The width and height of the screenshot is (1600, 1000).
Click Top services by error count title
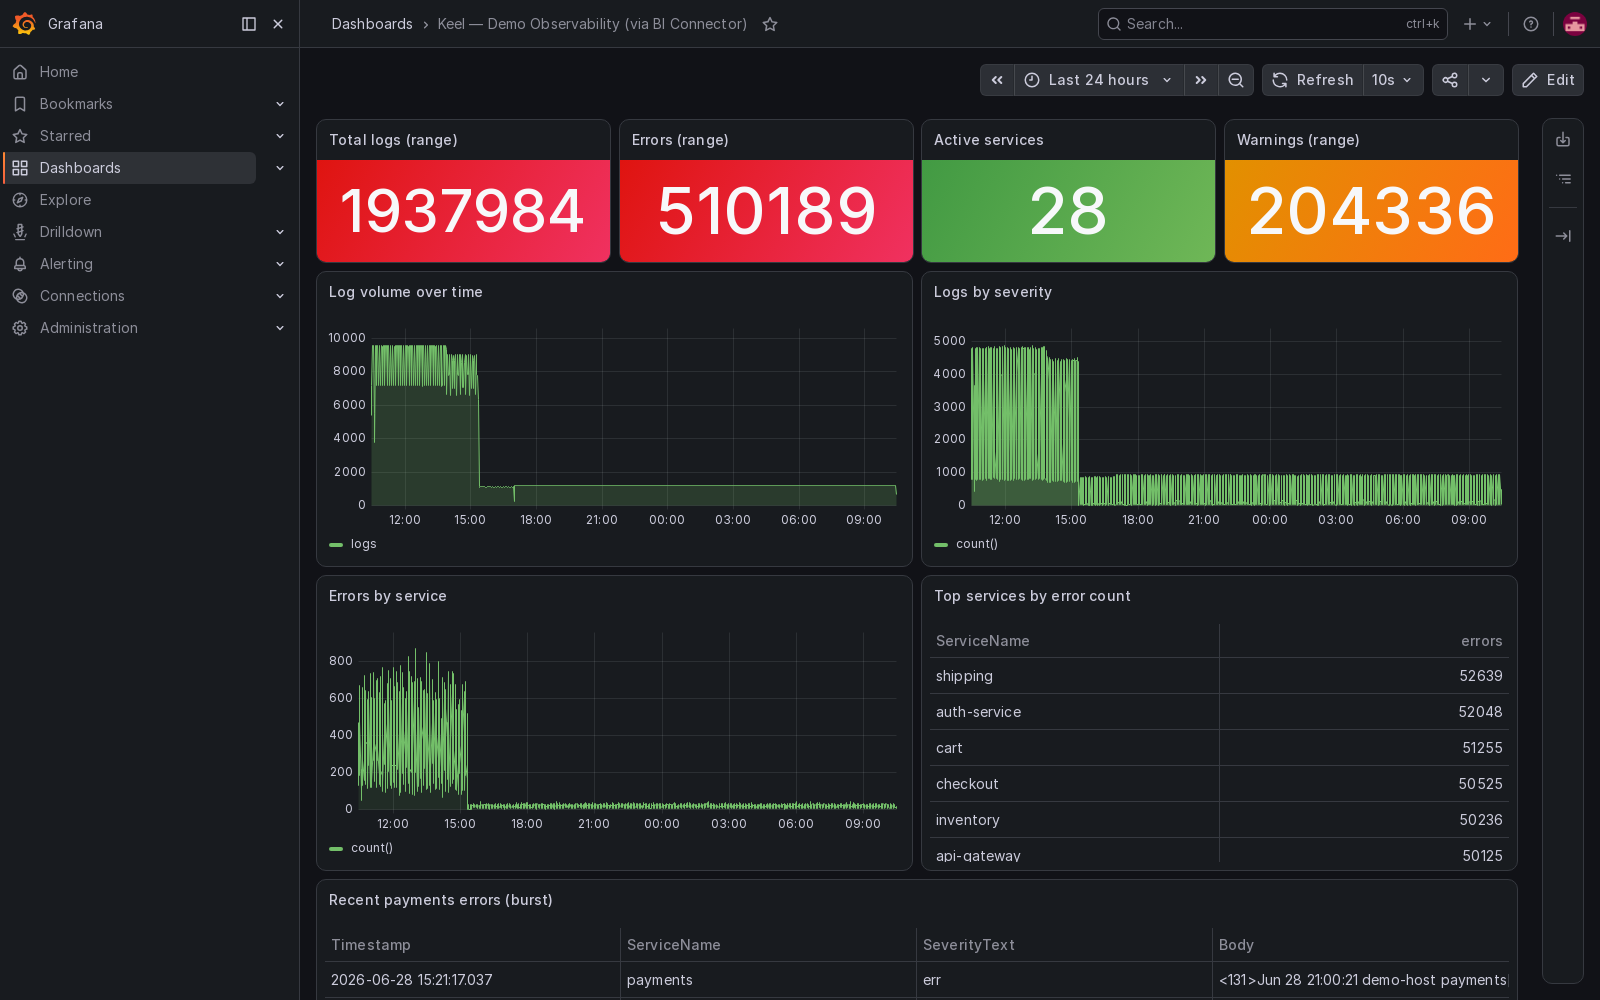click(1032, 596)
